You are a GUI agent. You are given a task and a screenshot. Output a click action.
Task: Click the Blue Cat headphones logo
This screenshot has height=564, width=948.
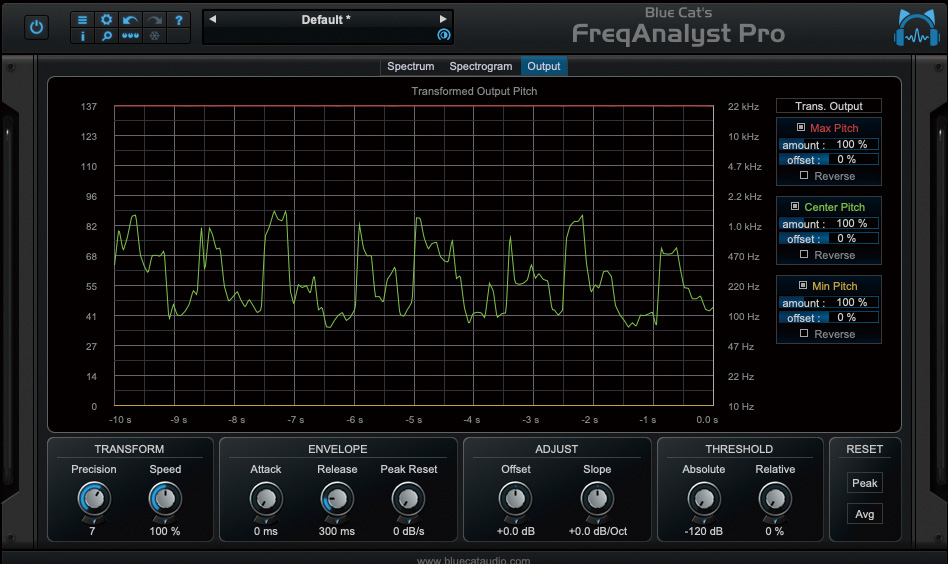click(x=917, y=28)
